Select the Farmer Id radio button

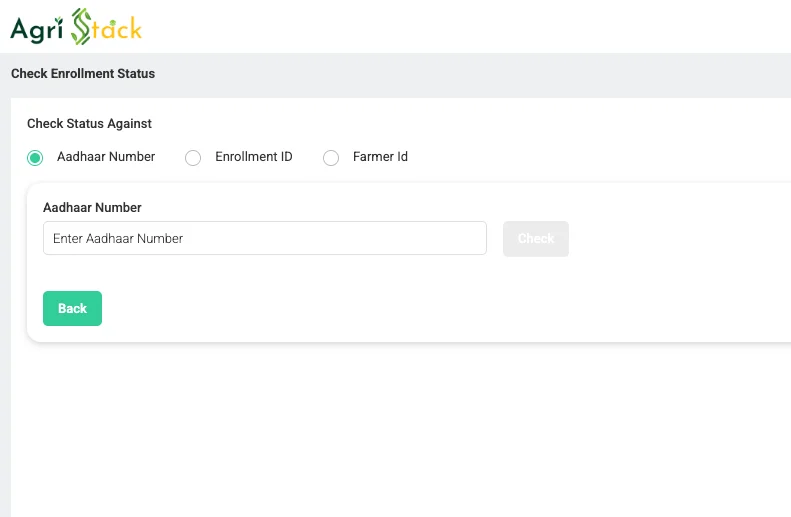point(331,158)
